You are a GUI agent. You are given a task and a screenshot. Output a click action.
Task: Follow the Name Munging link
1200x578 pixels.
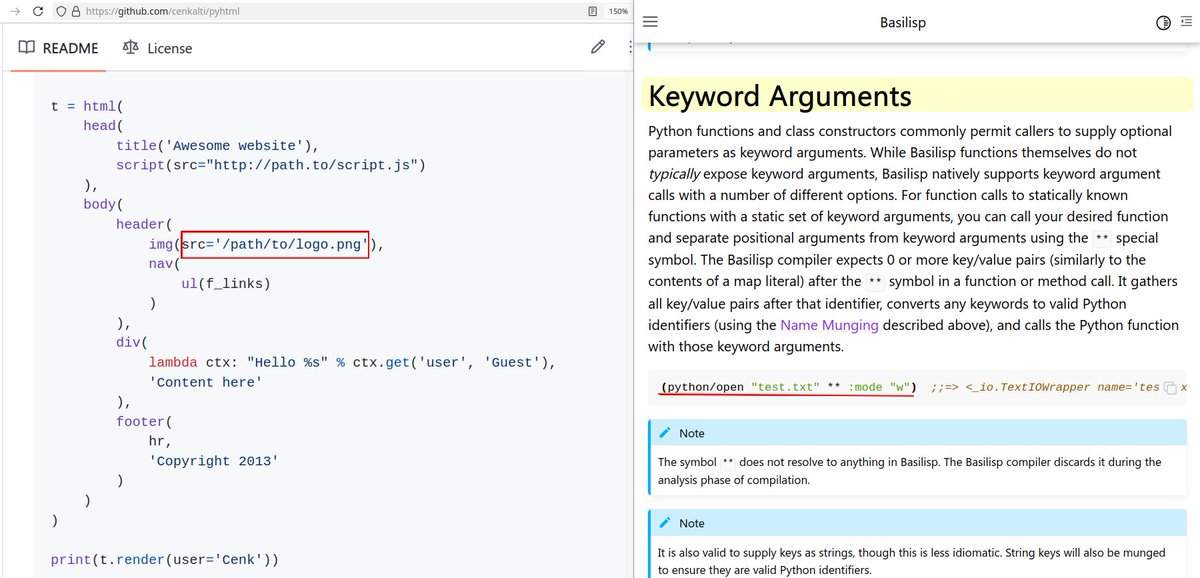click(x=829, y=325)
